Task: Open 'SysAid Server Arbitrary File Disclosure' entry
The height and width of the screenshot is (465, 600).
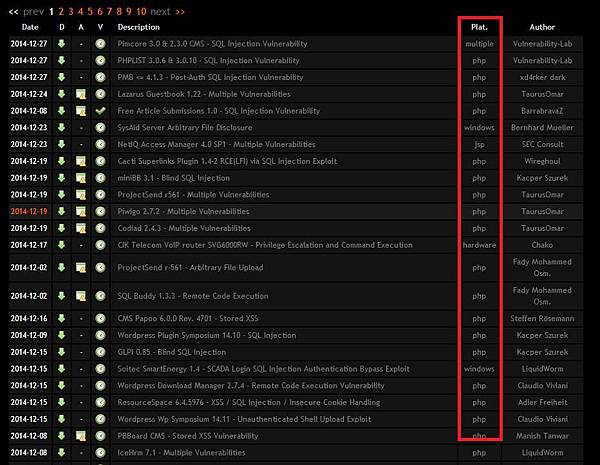Action: pyautogui.click(x=185, y=127)
